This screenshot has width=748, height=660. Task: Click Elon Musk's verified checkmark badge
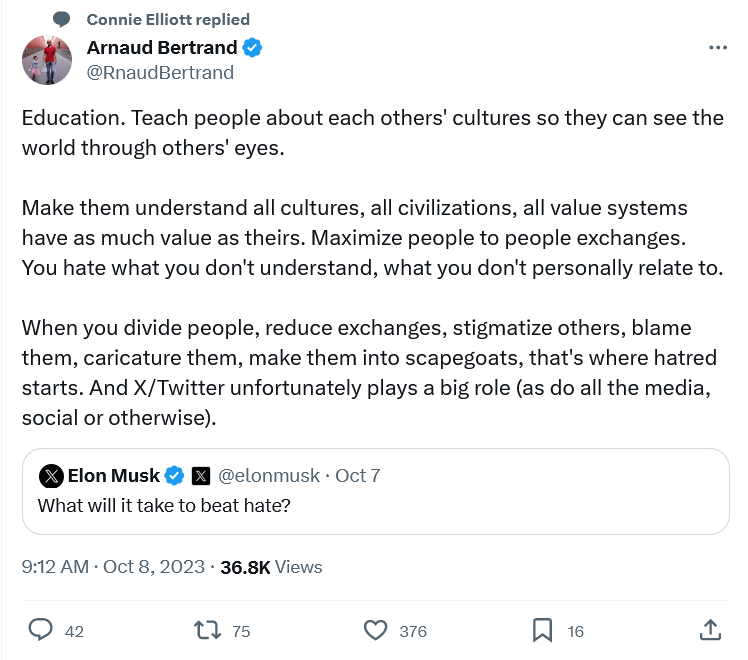pos(174,475)
